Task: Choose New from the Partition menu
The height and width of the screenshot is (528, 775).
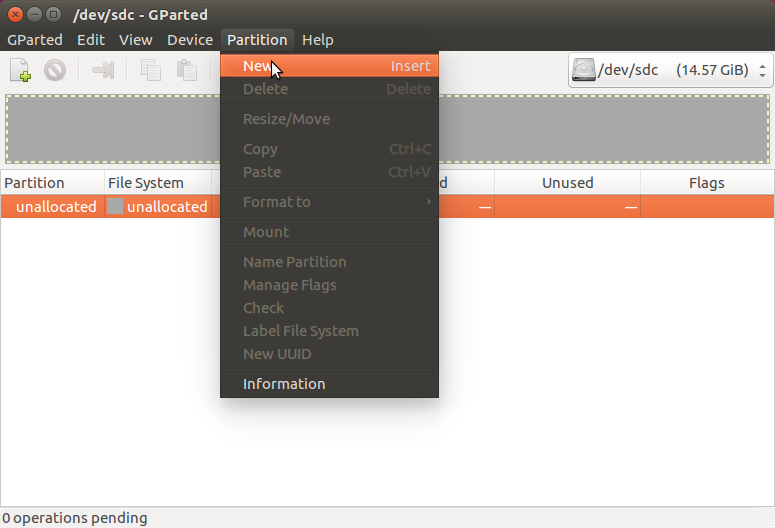Action: pos(329,66)
